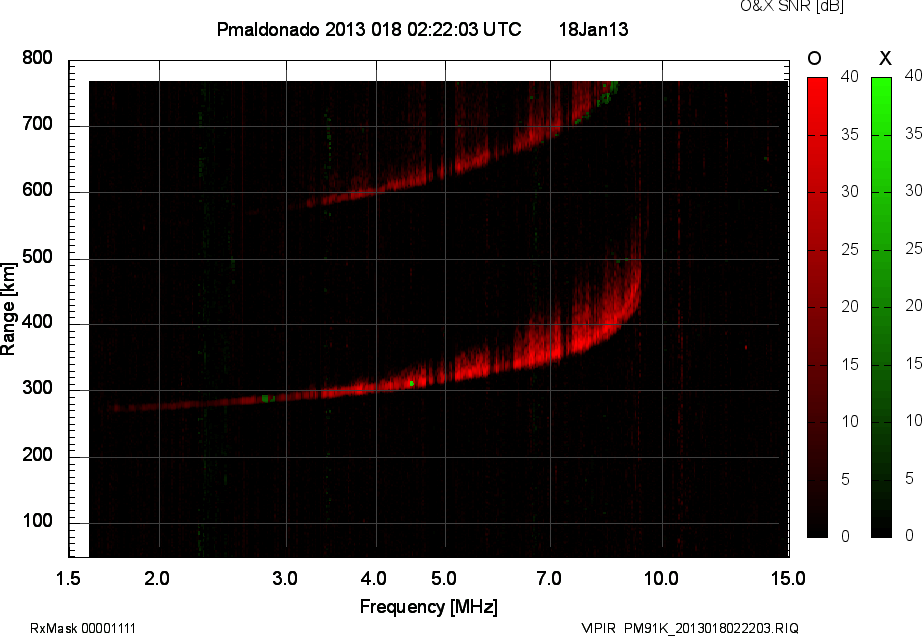This screenshot has width=922, height=636.
Task: Click the 1.5 frequency tick label
Action: 68,578
